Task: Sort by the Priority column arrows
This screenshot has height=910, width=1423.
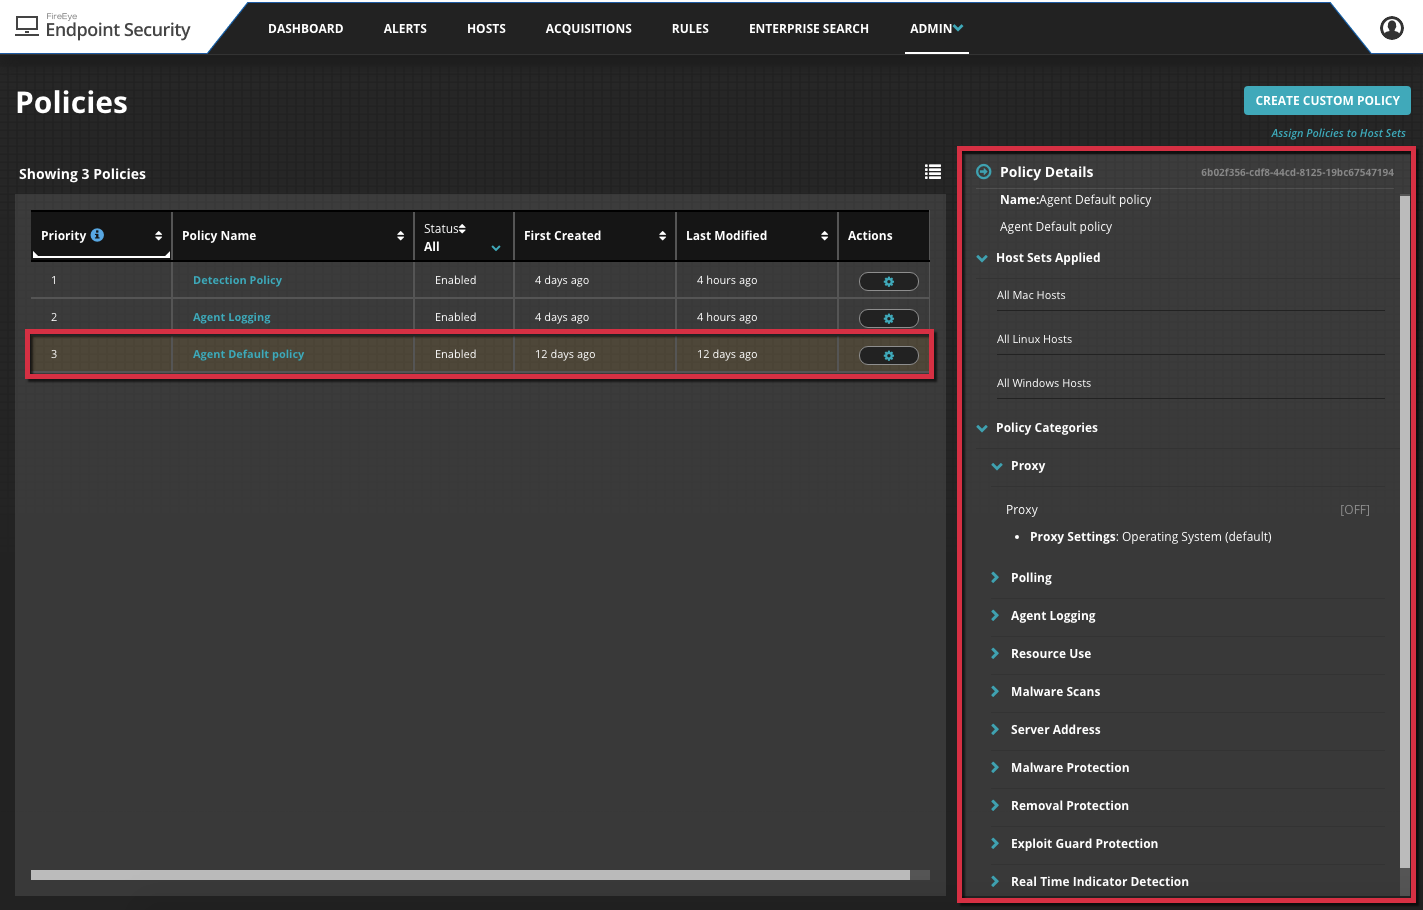Action: (158, 236)
